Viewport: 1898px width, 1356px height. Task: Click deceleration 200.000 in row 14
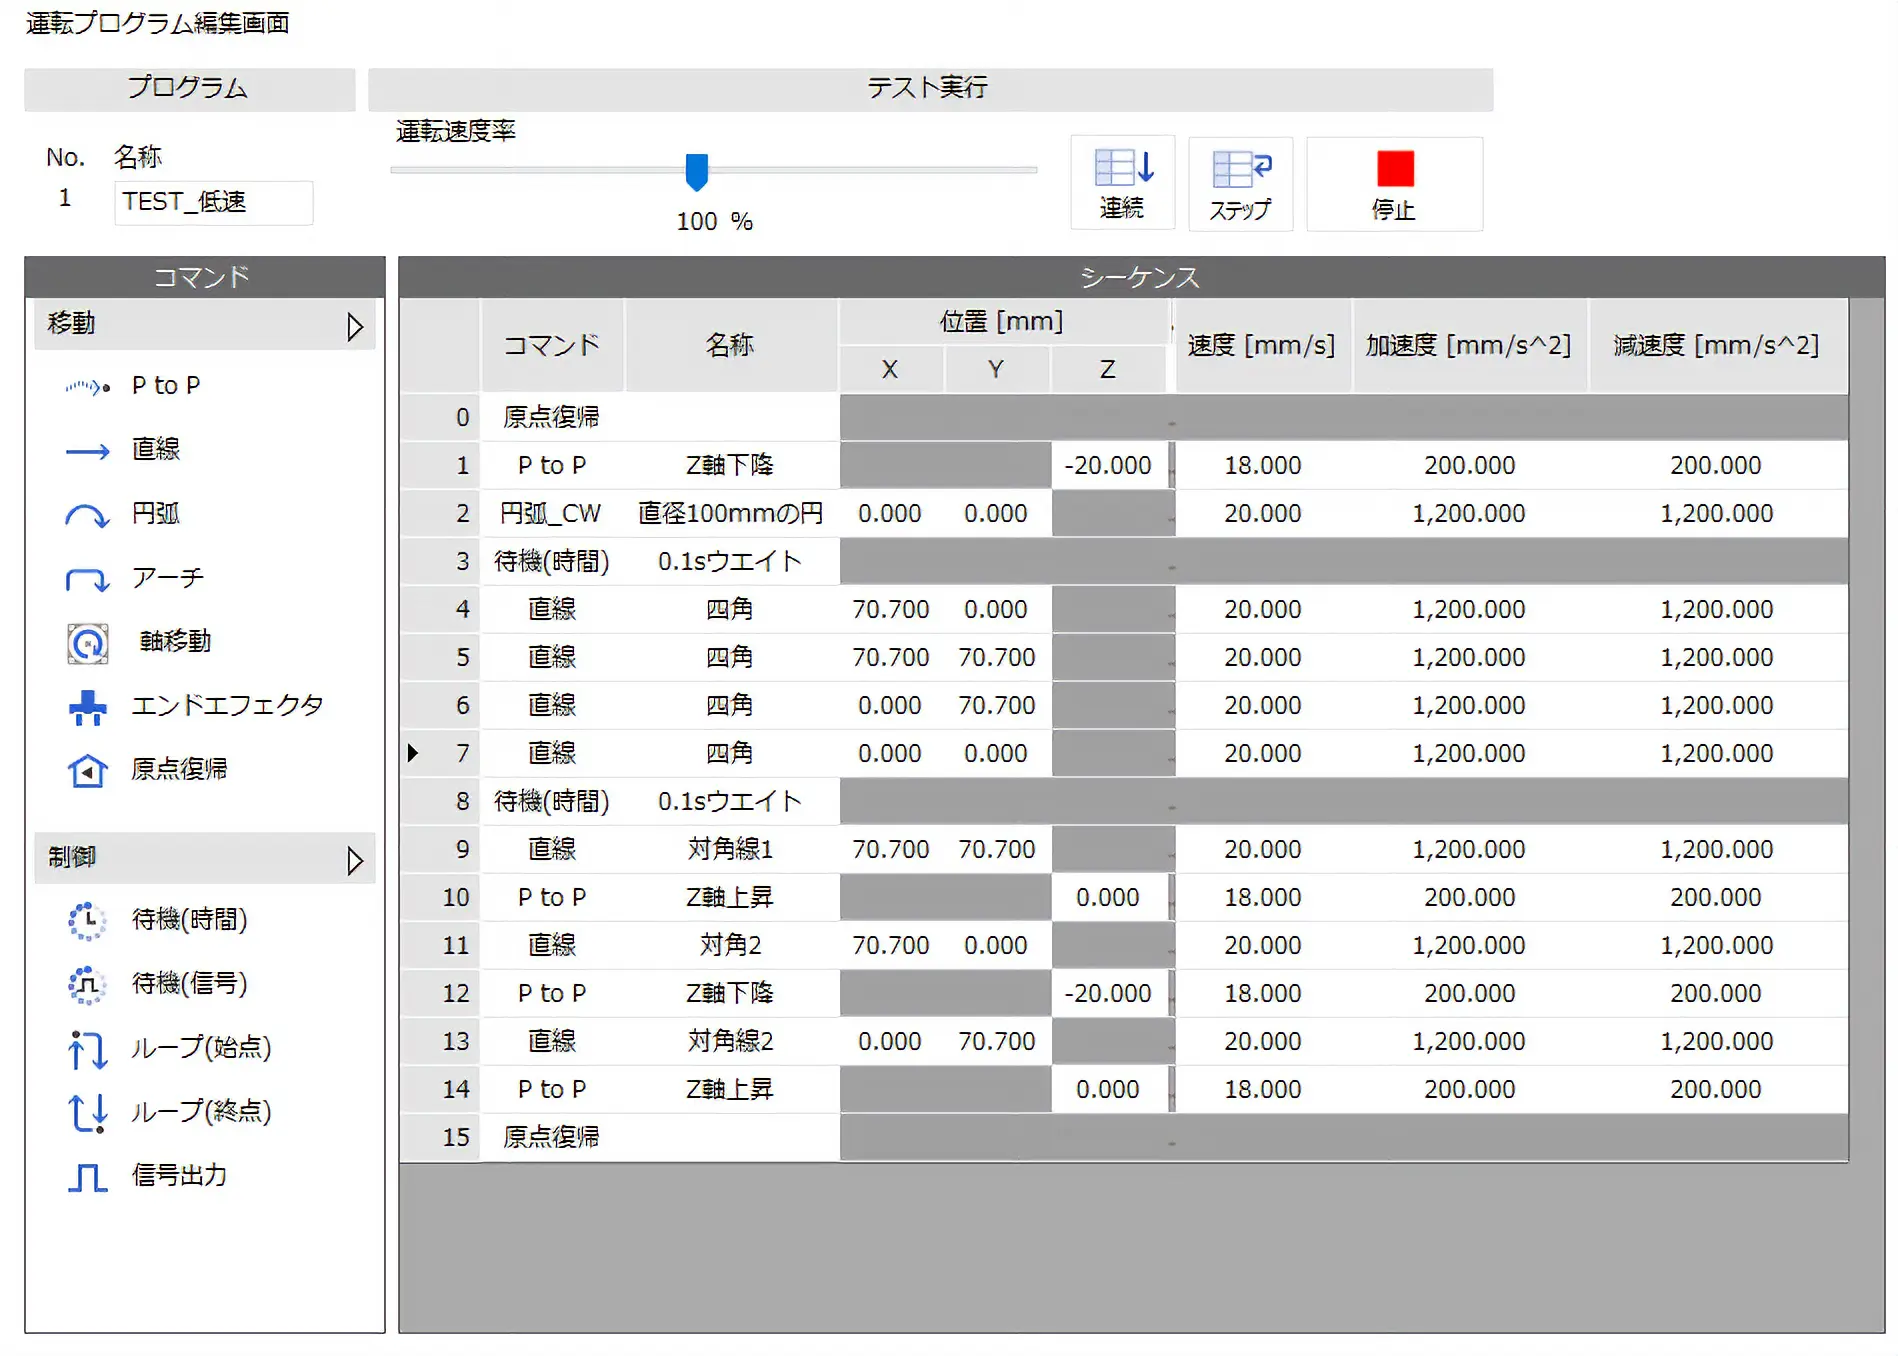click(x=1717, y=1089)
